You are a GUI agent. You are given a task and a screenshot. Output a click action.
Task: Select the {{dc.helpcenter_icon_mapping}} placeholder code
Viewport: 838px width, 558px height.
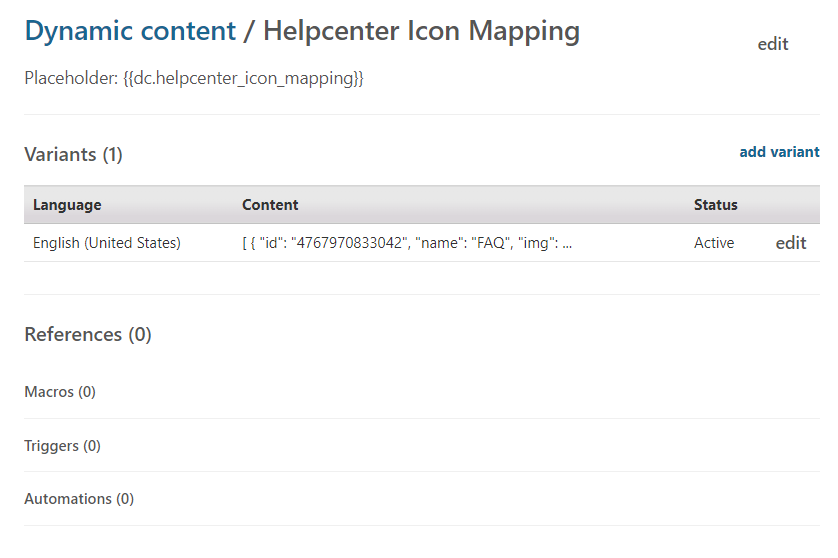(x=243, y=78)
